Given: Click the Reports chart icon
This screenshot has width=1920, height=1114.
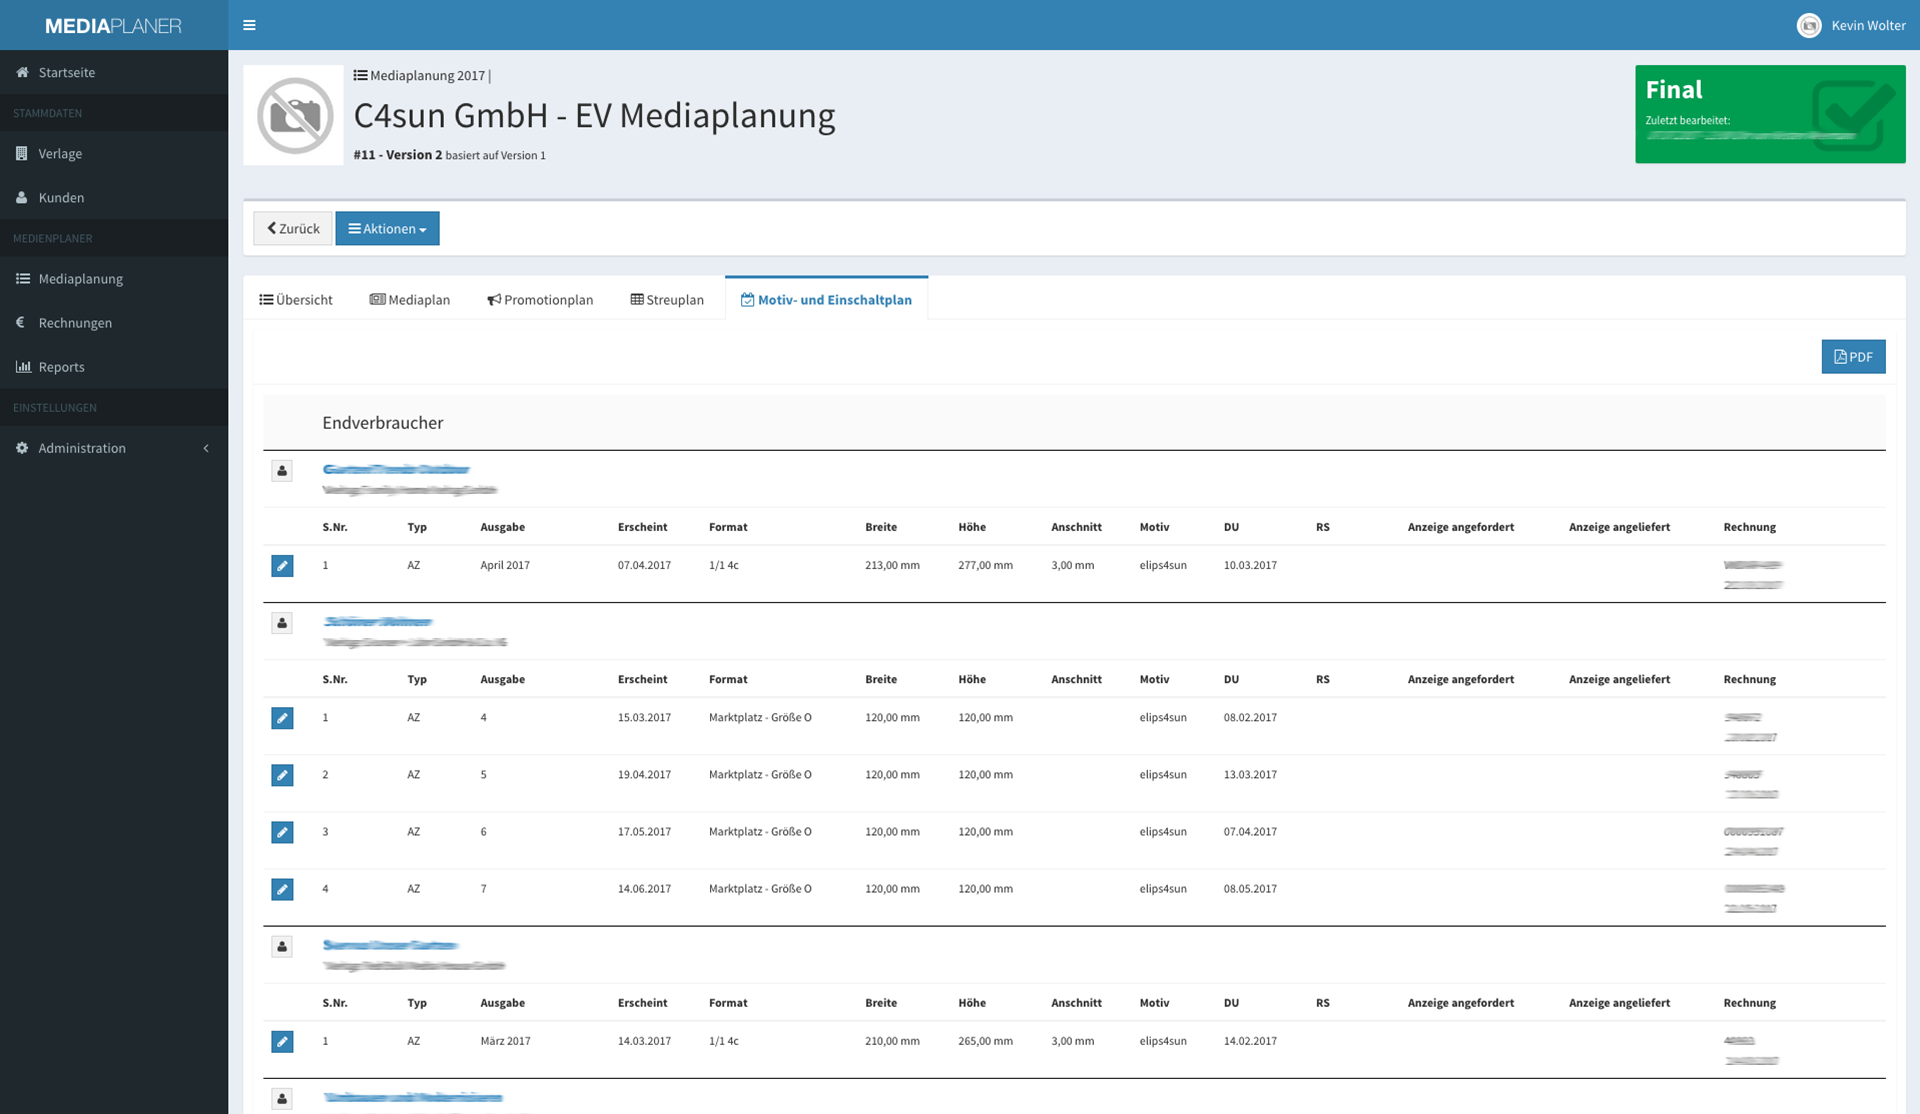Looking at the screenshot, I should 22,366.
